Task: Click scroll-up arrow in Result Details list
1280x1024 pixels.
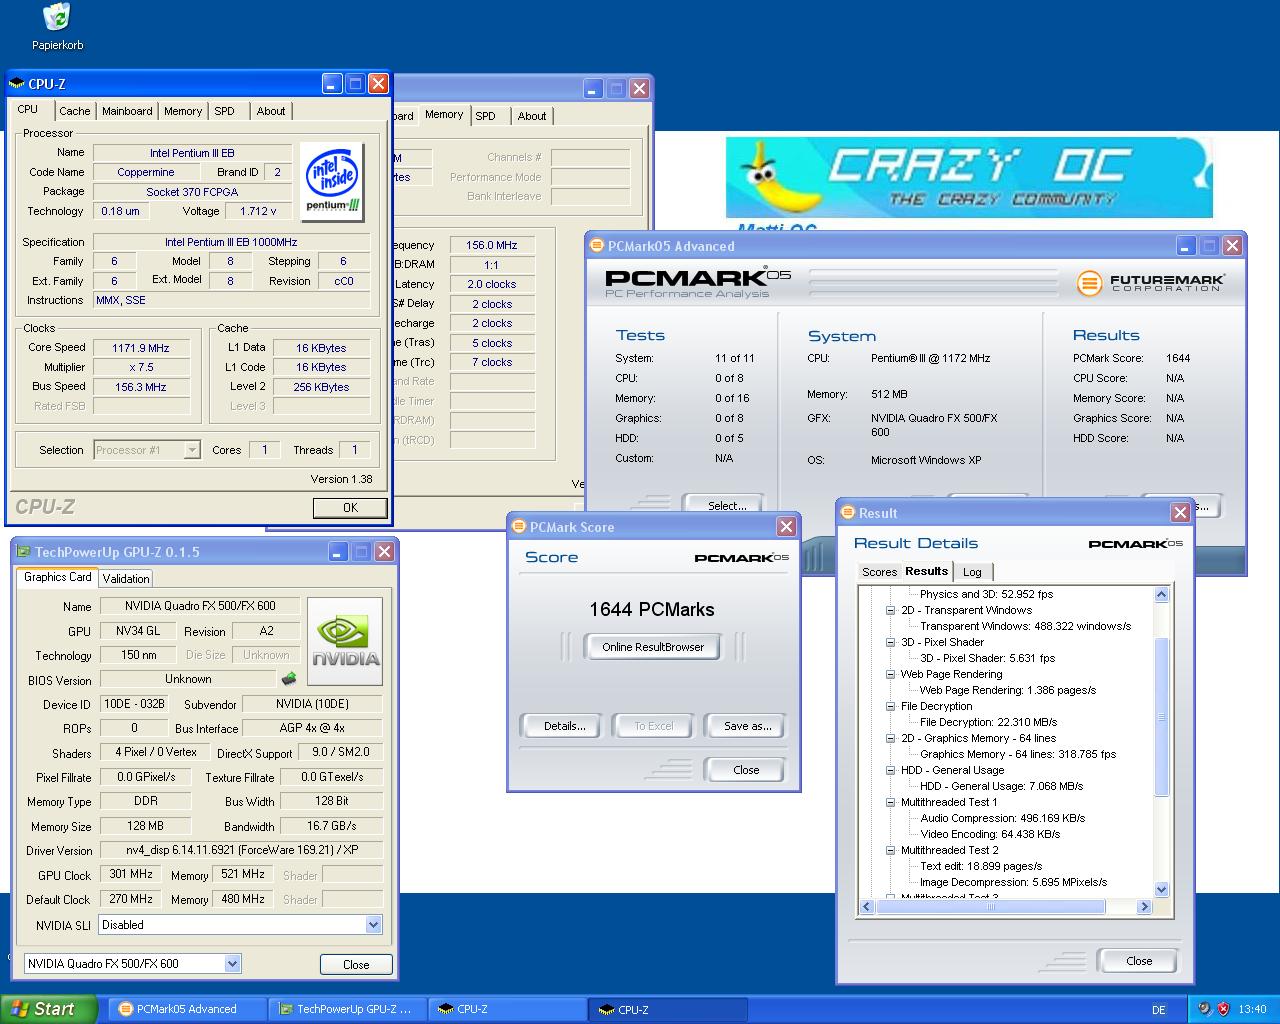Action: pyautogui.click(x=1161, y=594)
